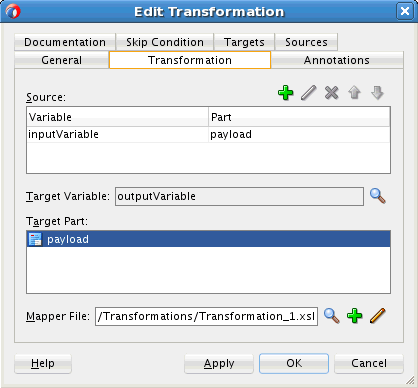Open the Annotations tab

[337, 60]
